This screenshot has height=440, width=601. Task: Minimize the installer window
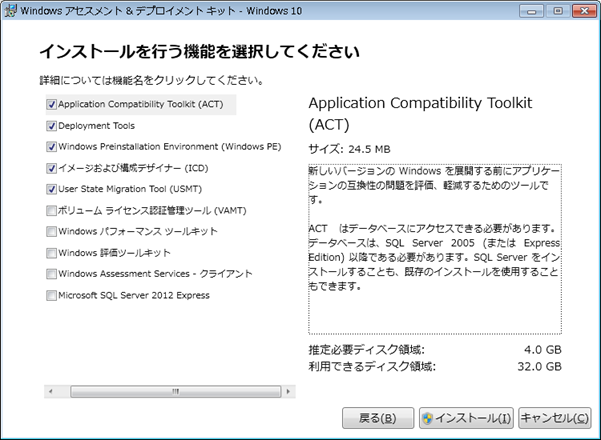[531, 11]
